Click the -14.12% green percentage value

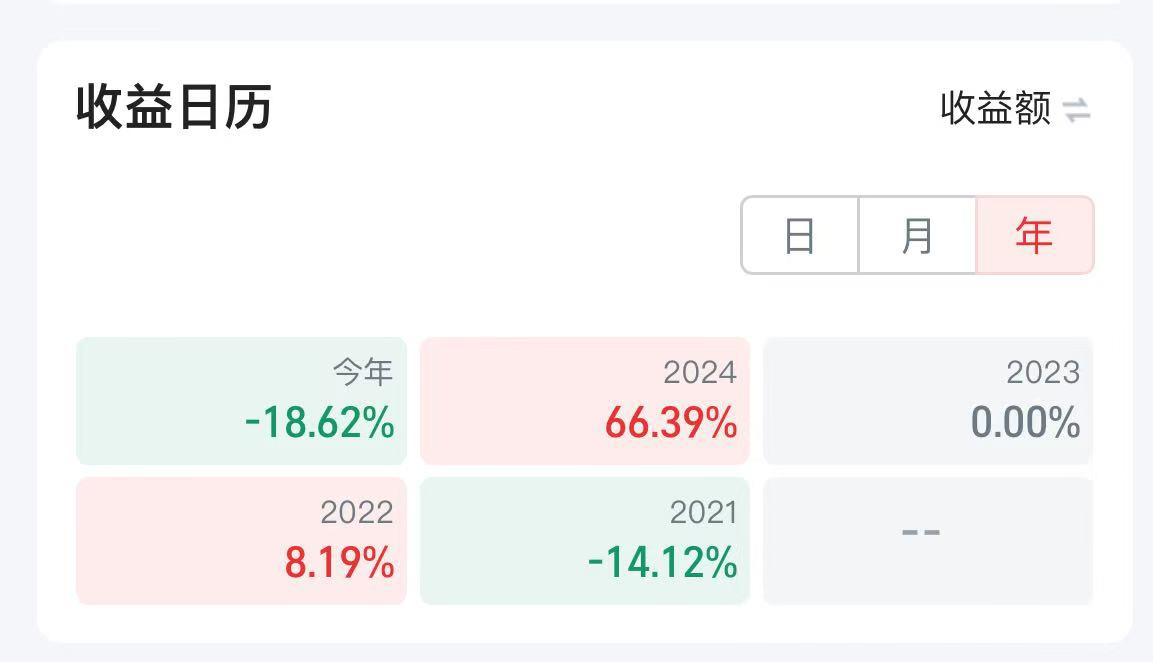pos(663,563)
